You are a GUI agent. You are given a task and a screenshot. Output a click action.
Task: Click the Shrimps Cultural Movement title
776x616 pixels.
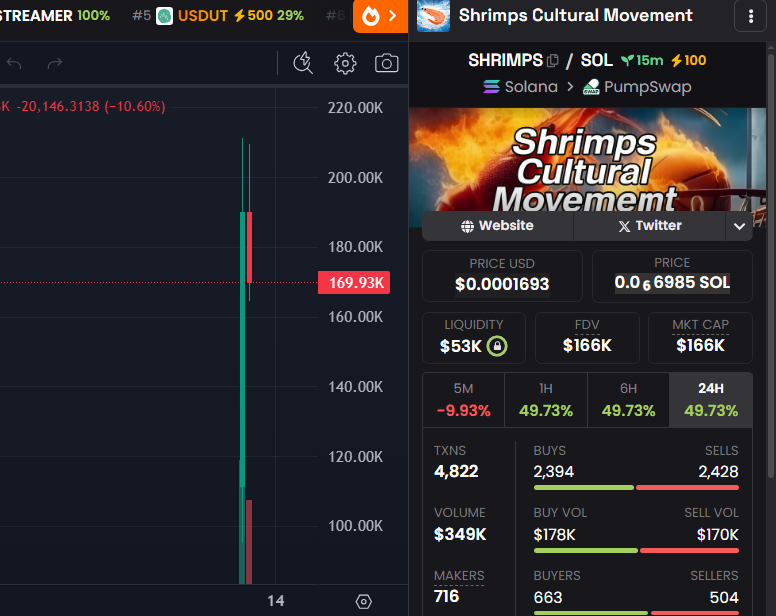point(575,15)
